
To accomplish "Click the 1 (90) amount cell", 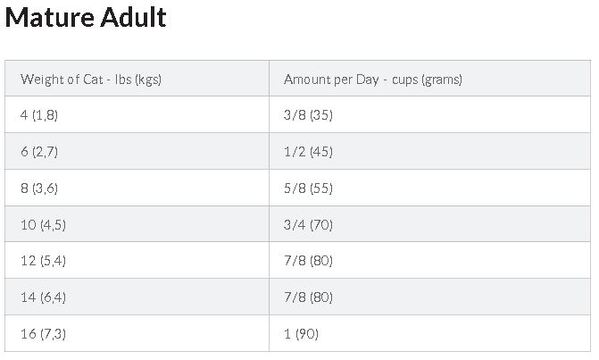I will [430, 333].
